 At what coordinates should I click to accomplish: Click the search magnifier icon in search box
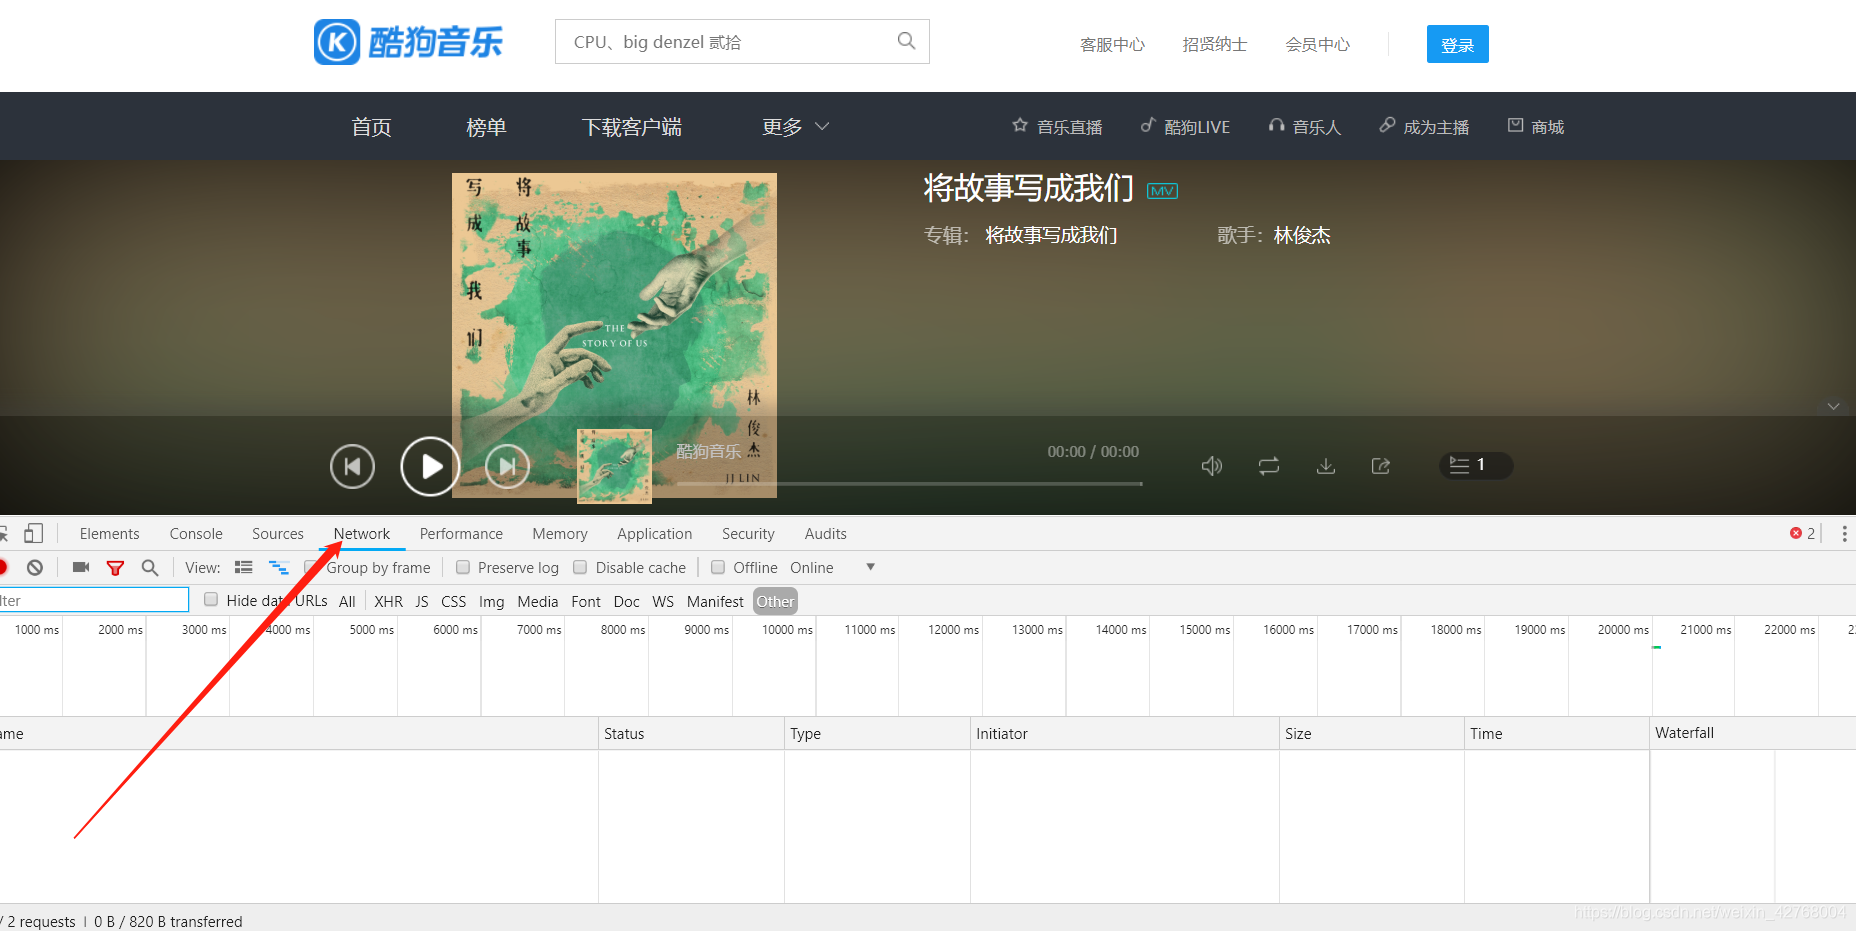[906, 41]
